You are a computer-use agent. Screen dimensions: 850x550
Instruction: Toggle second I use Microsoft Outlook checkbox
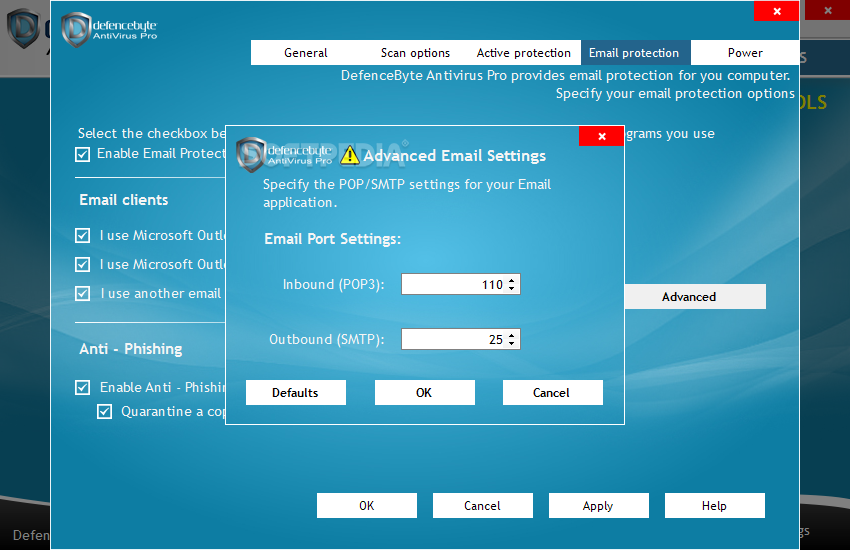[x=82, y=264]
